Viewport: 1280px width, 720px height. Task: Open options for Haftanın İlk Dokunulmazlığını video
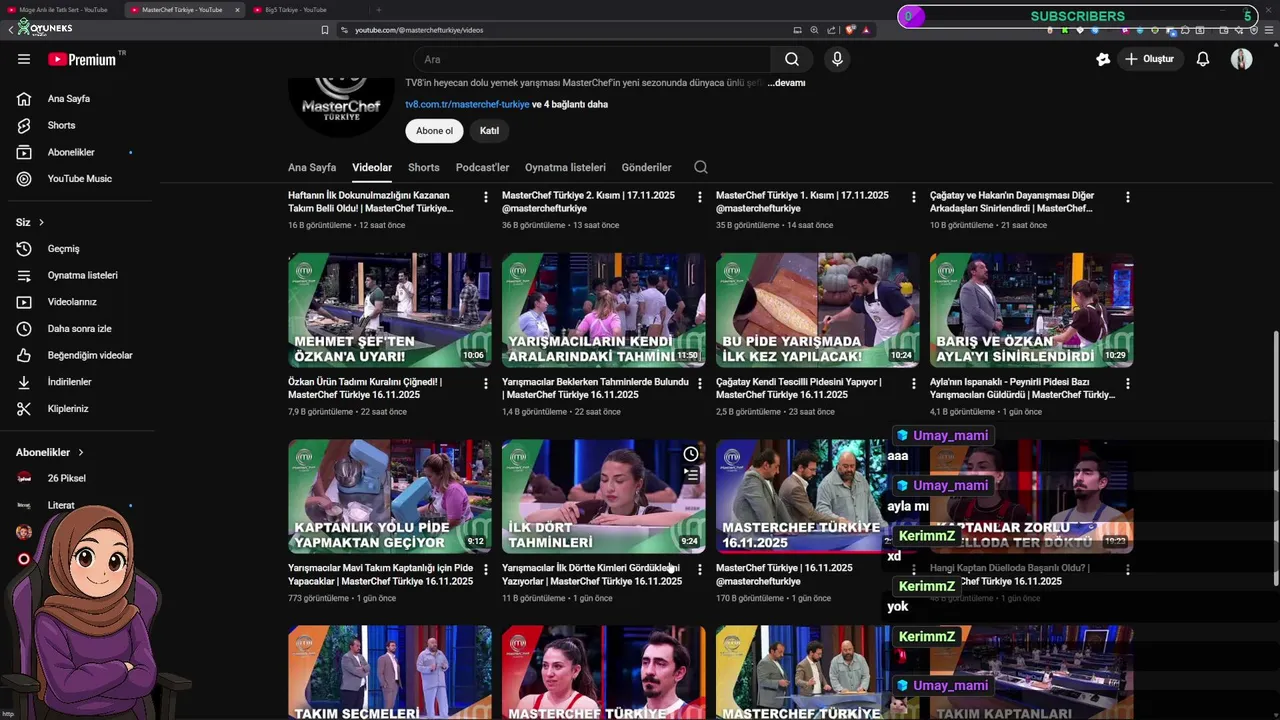(486, 197)
